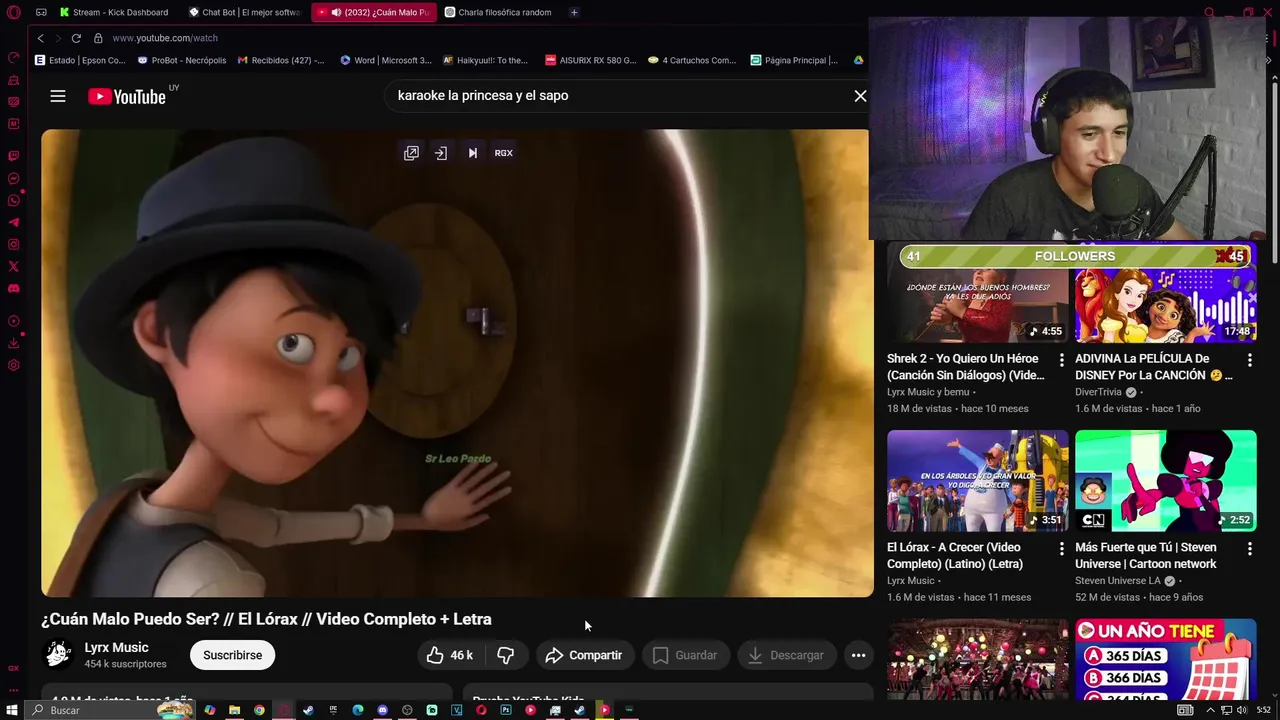This screenshot has width=1280, height=720.
Task: Open sidebar settings gear icon
Action: [13, 365]
